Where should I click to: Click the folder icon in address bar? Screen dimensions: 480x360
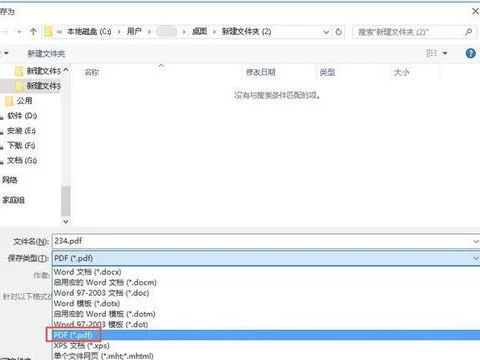pos(48,32)
